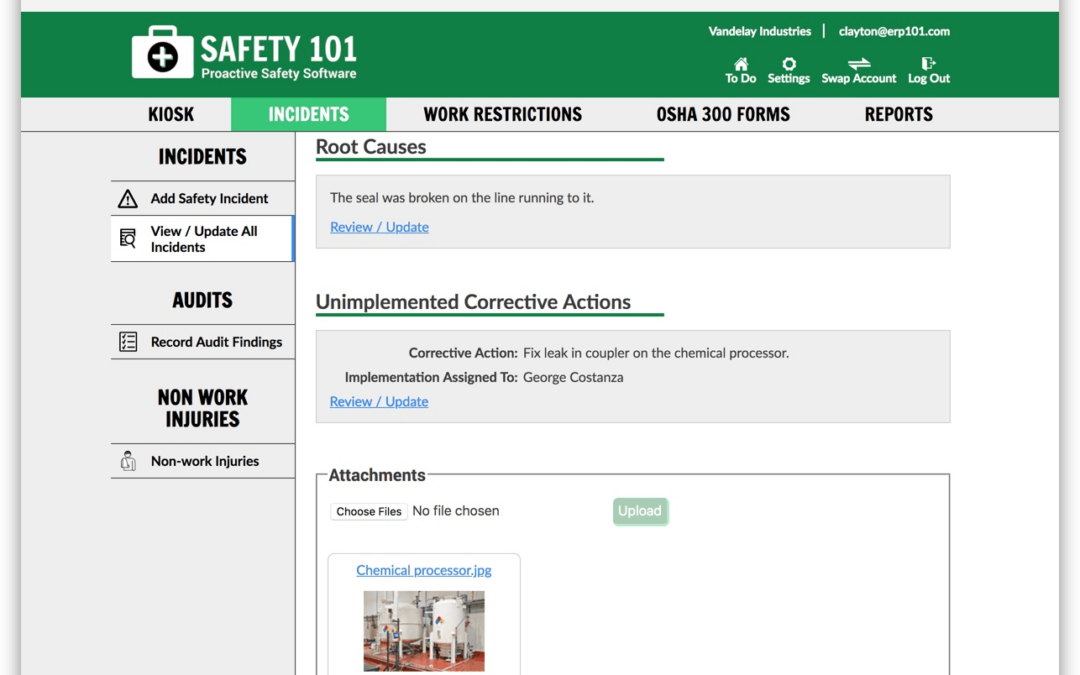Click Review / Update under the corrective action
Viewport: 1080px width, 675px height.
[x=379, y=402]
